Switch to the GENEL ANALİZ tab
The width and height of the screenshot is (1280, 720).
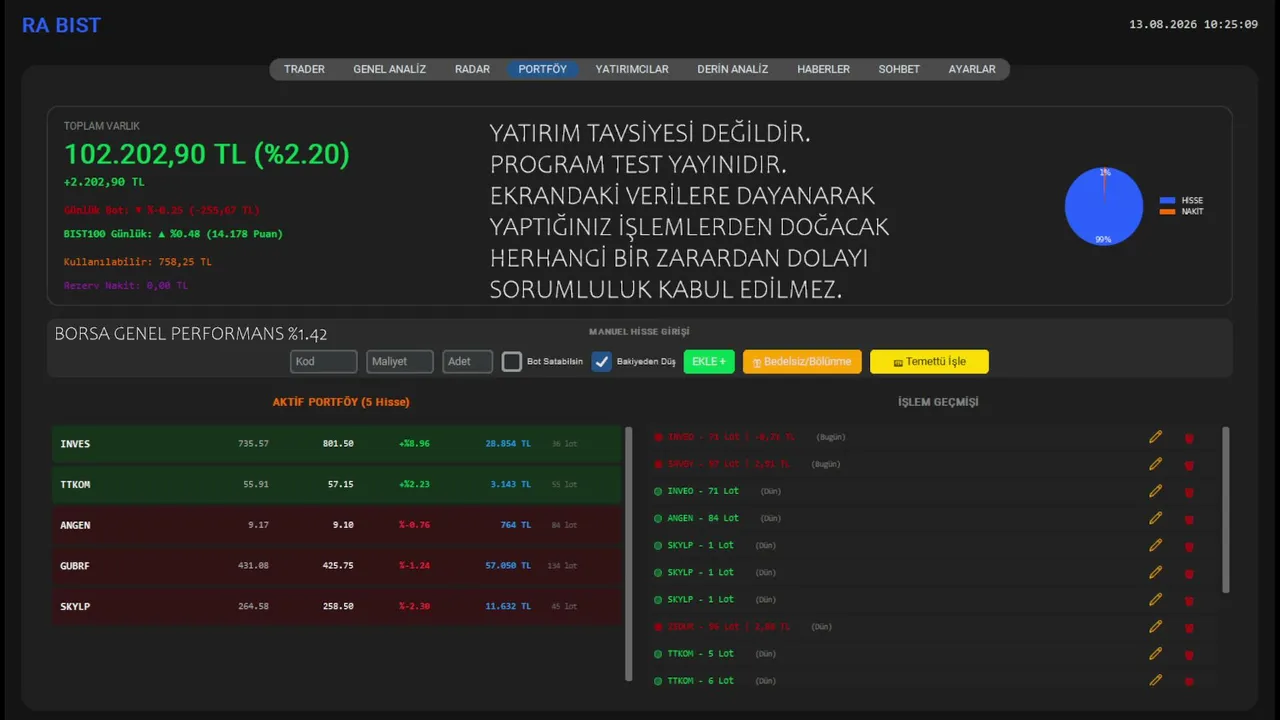pos(389,69)
